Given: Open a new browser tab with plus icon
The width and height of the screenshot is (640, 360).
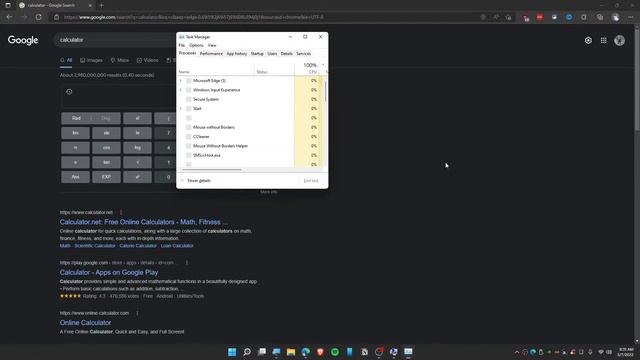Looking at the screenshot, I should pos(102,5).
